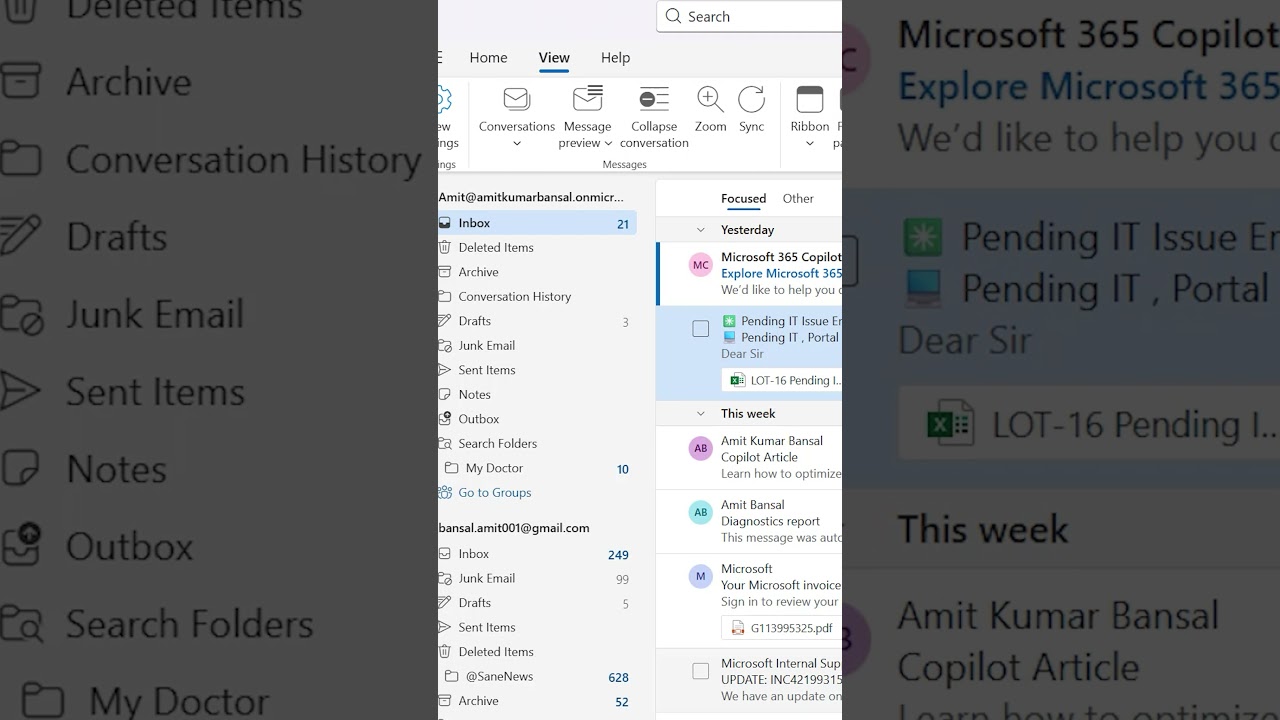Click the My Doctor folder icon
Image resolution: width=1280 pixels, height=720 pixels.
point(451,468)
